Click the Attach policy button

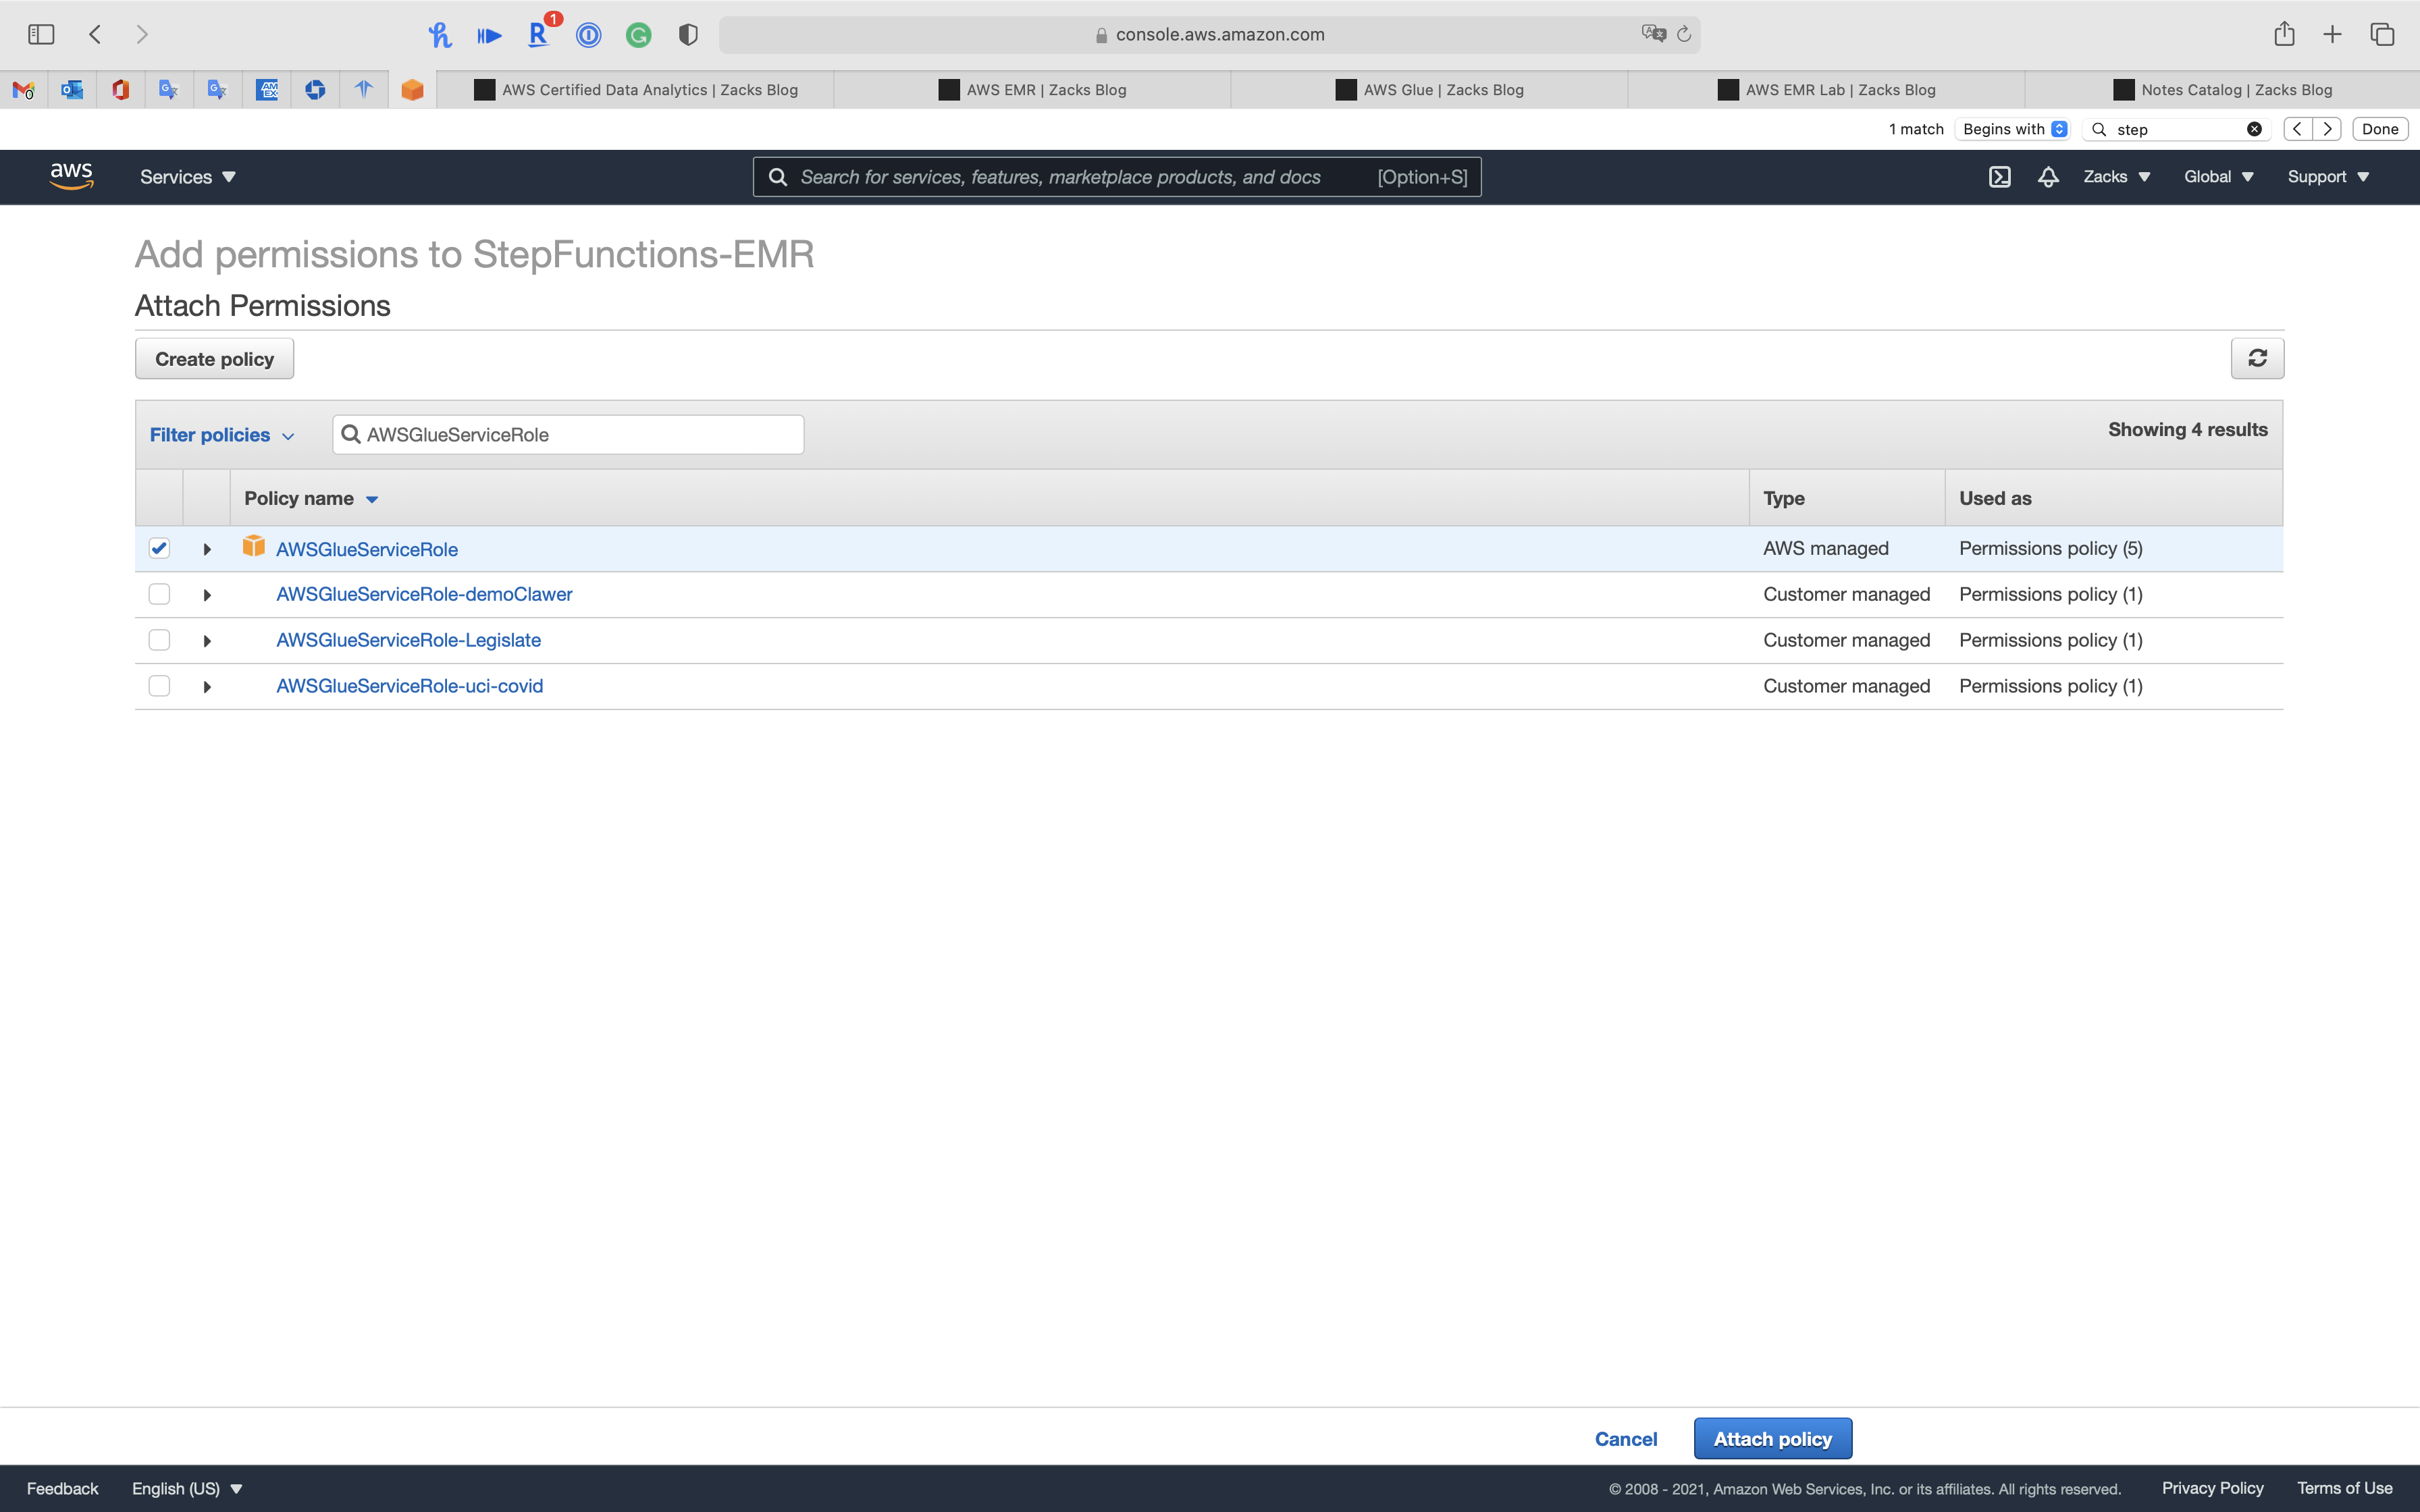pyautogui.click(x=1772, y=1438)
